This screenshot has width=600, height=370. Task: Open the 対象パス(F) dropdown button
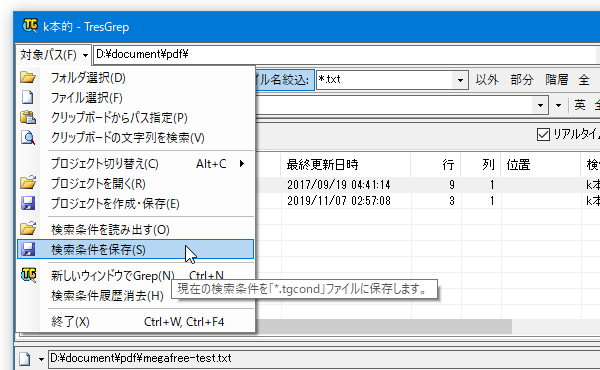pyautogui.click(x=54, y=55)
